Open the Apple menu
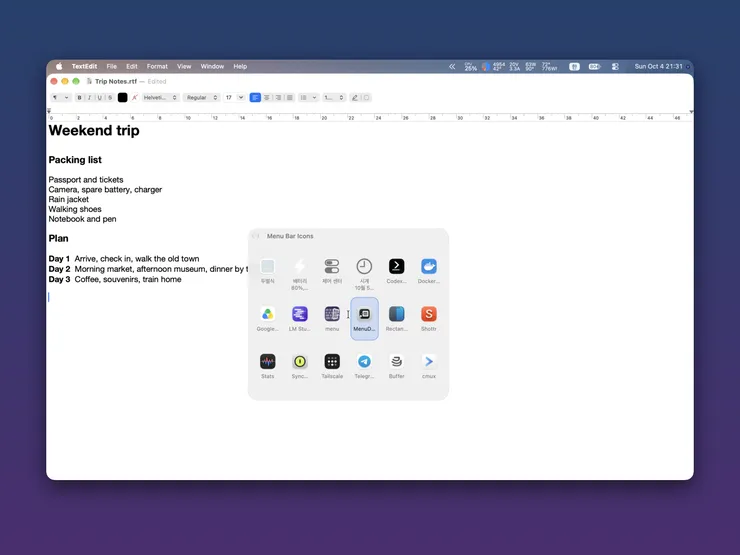Screen dimensions: 740x555 click(59, 67)
